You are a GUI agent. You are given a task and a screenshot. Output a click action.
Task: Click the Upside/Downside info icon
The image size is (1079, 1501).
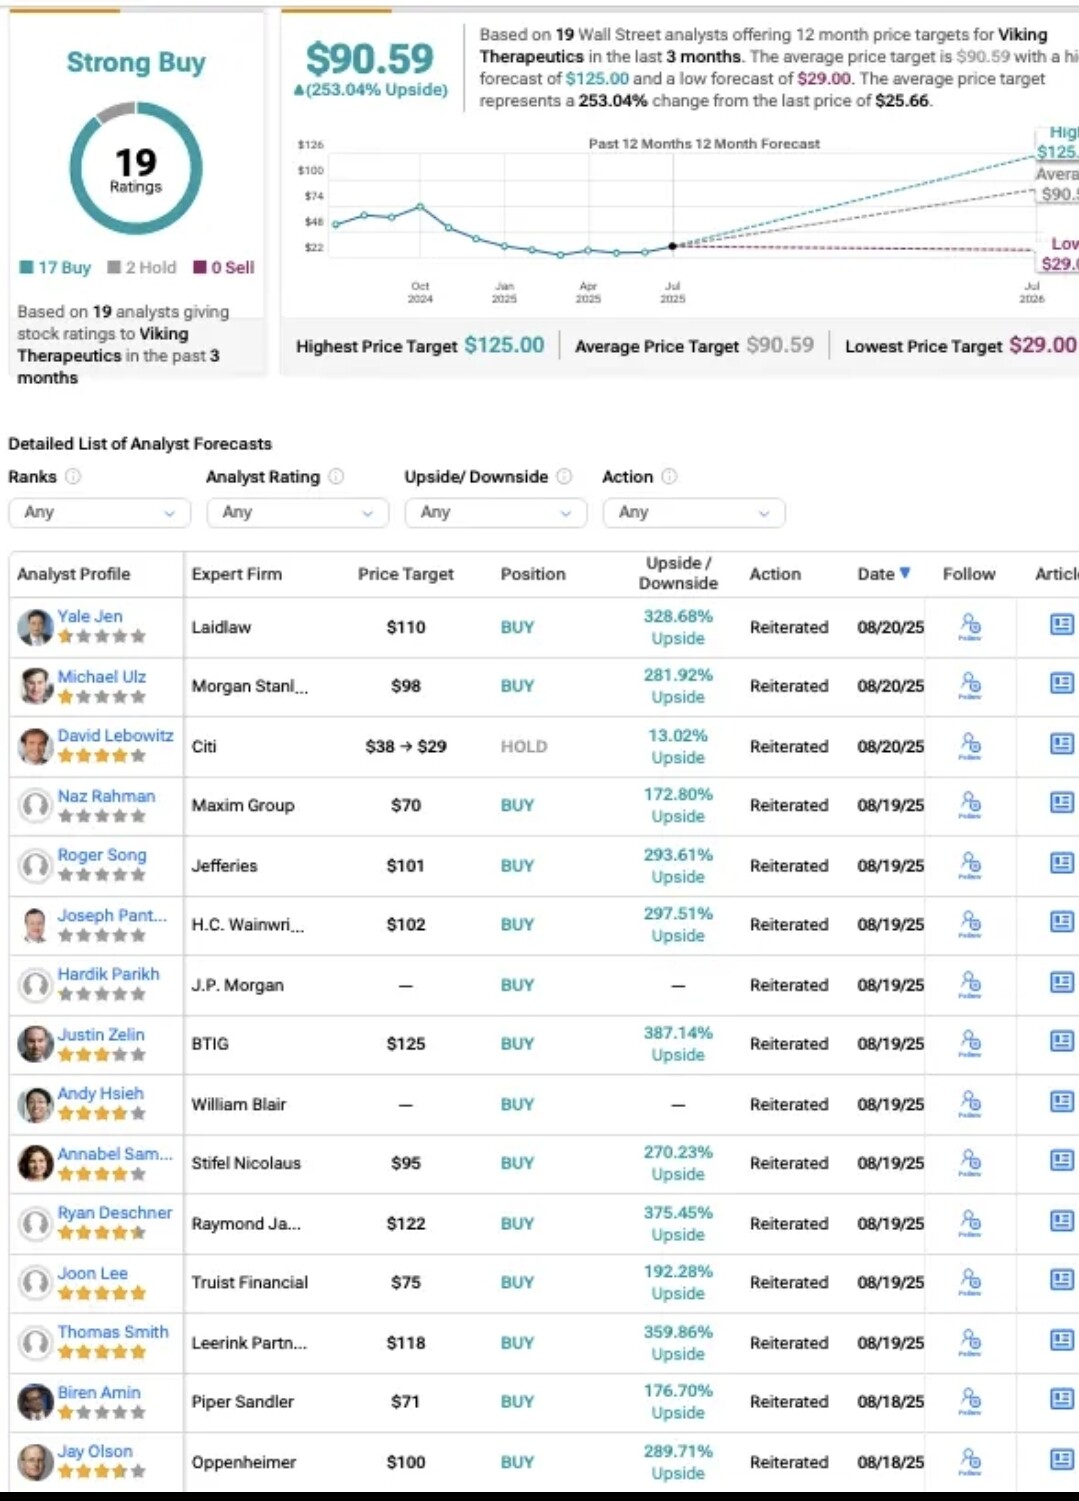coord(564,477)
